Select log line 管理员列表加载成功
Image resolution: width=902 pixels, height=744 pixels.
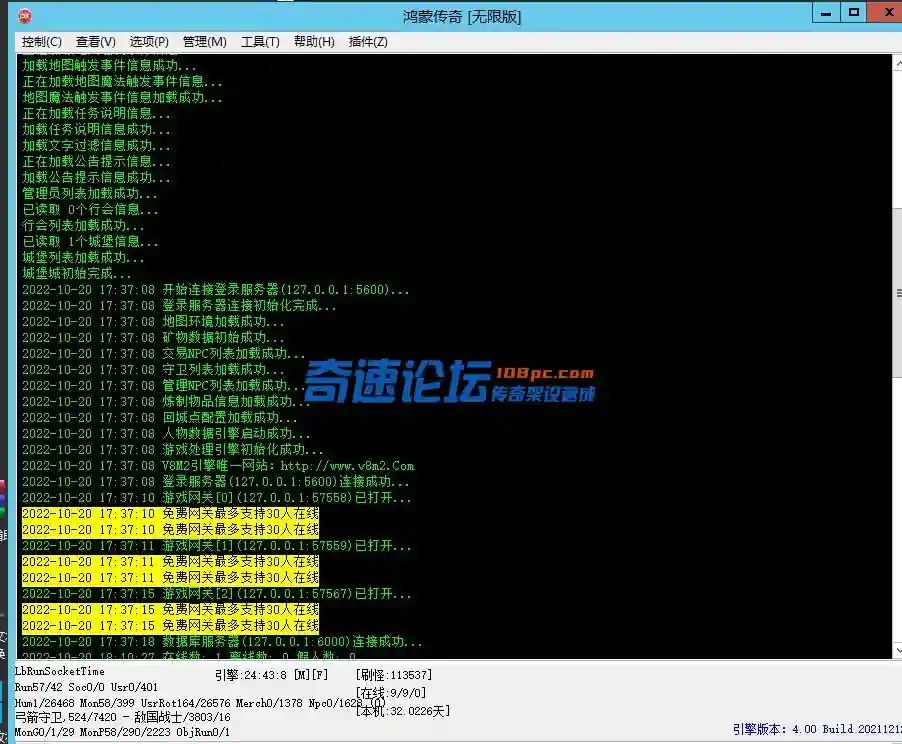point(90,193)
